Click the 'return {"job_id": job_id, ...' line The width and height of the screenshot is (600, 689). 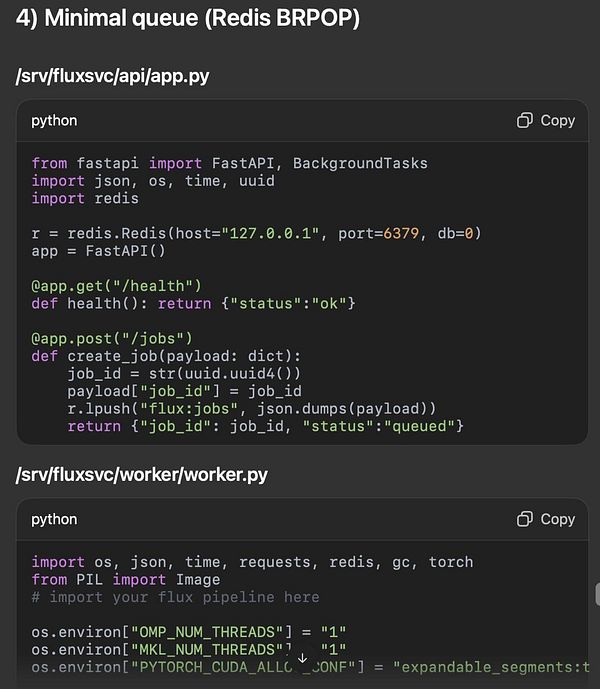(x=265, y=426)
